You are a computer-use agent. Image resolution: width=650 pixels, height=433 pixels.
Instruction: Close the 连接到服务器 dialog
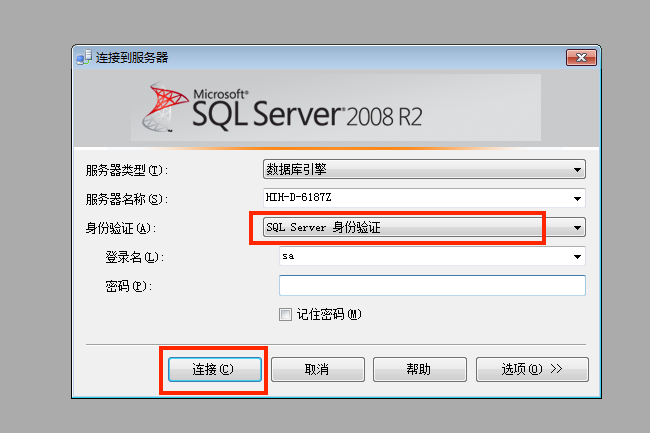581,58
